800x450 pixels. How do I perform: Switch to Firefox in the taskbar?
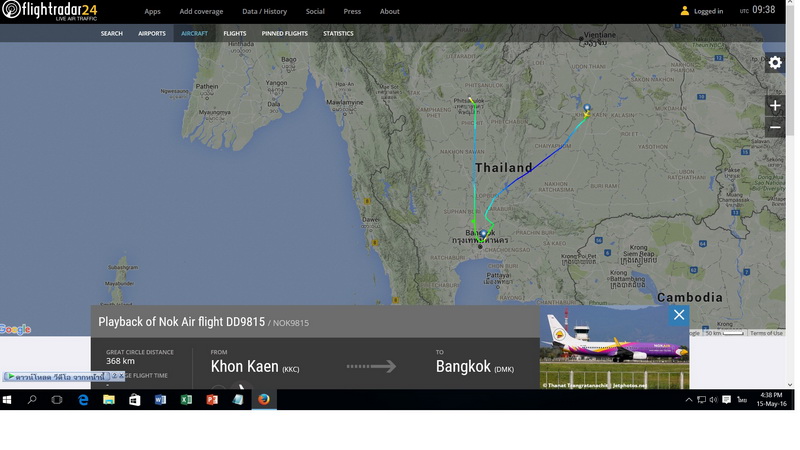coord(264,399)
